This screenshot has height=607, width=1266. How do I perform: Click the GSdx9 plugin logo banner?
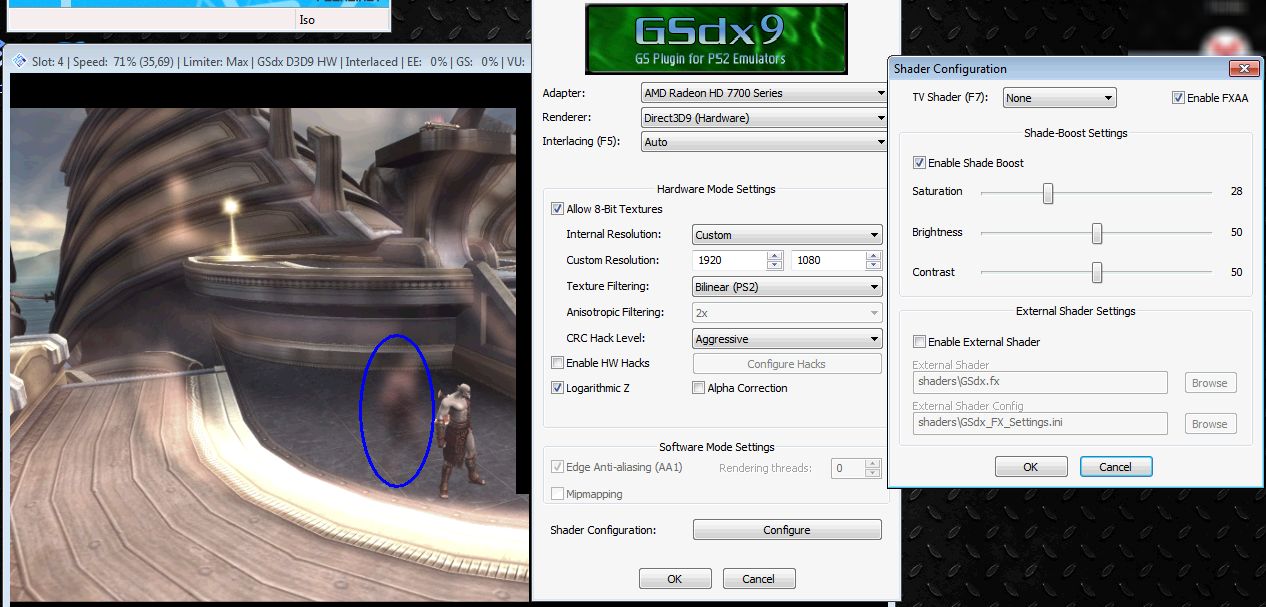click(x=716, y=38)
